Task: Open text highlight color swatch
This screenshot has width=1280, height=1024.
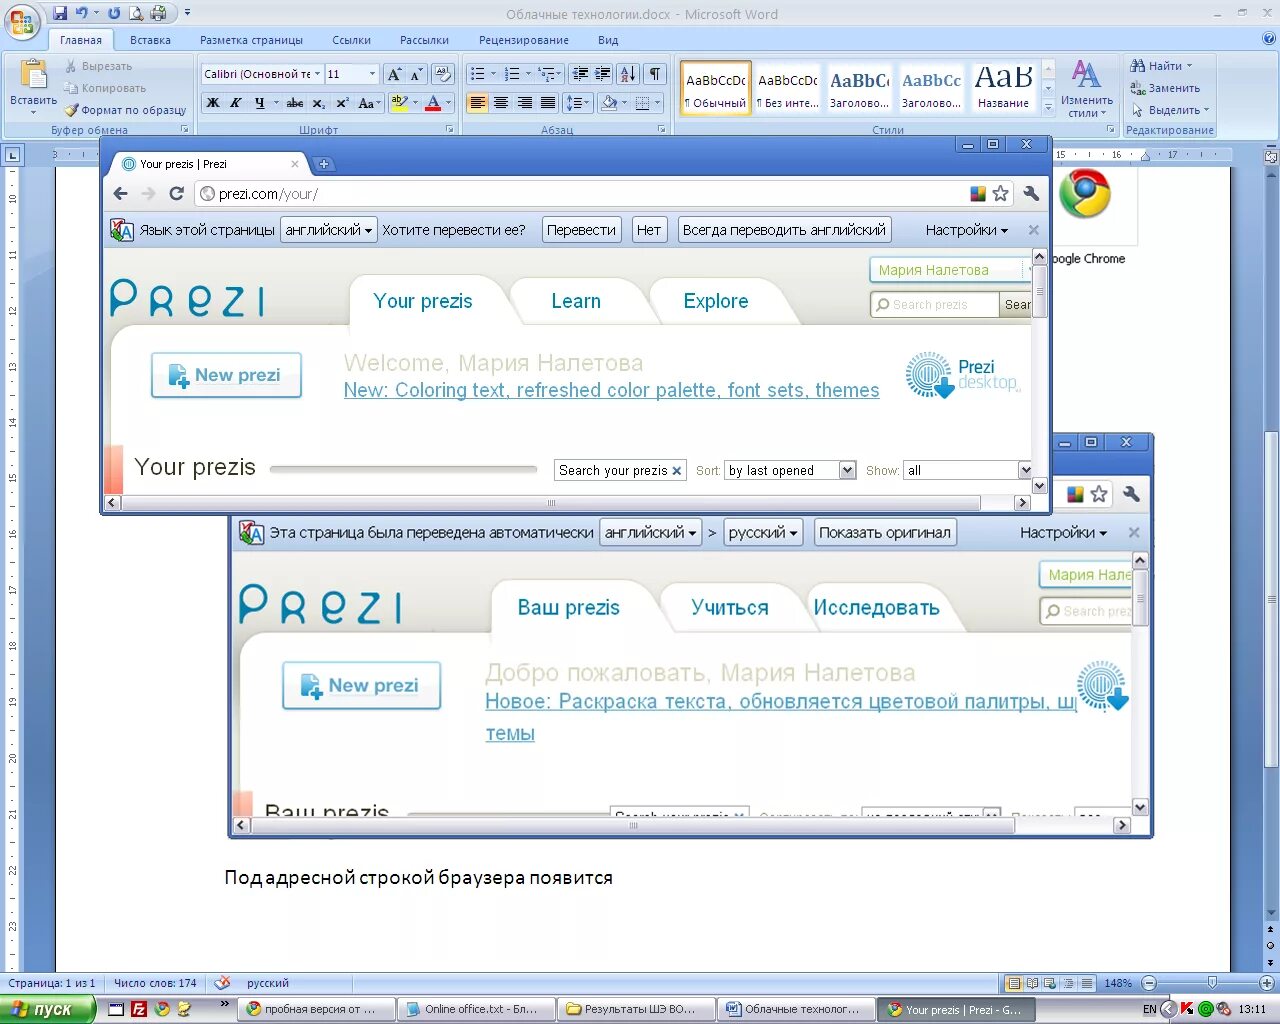Action: [399, 103]
